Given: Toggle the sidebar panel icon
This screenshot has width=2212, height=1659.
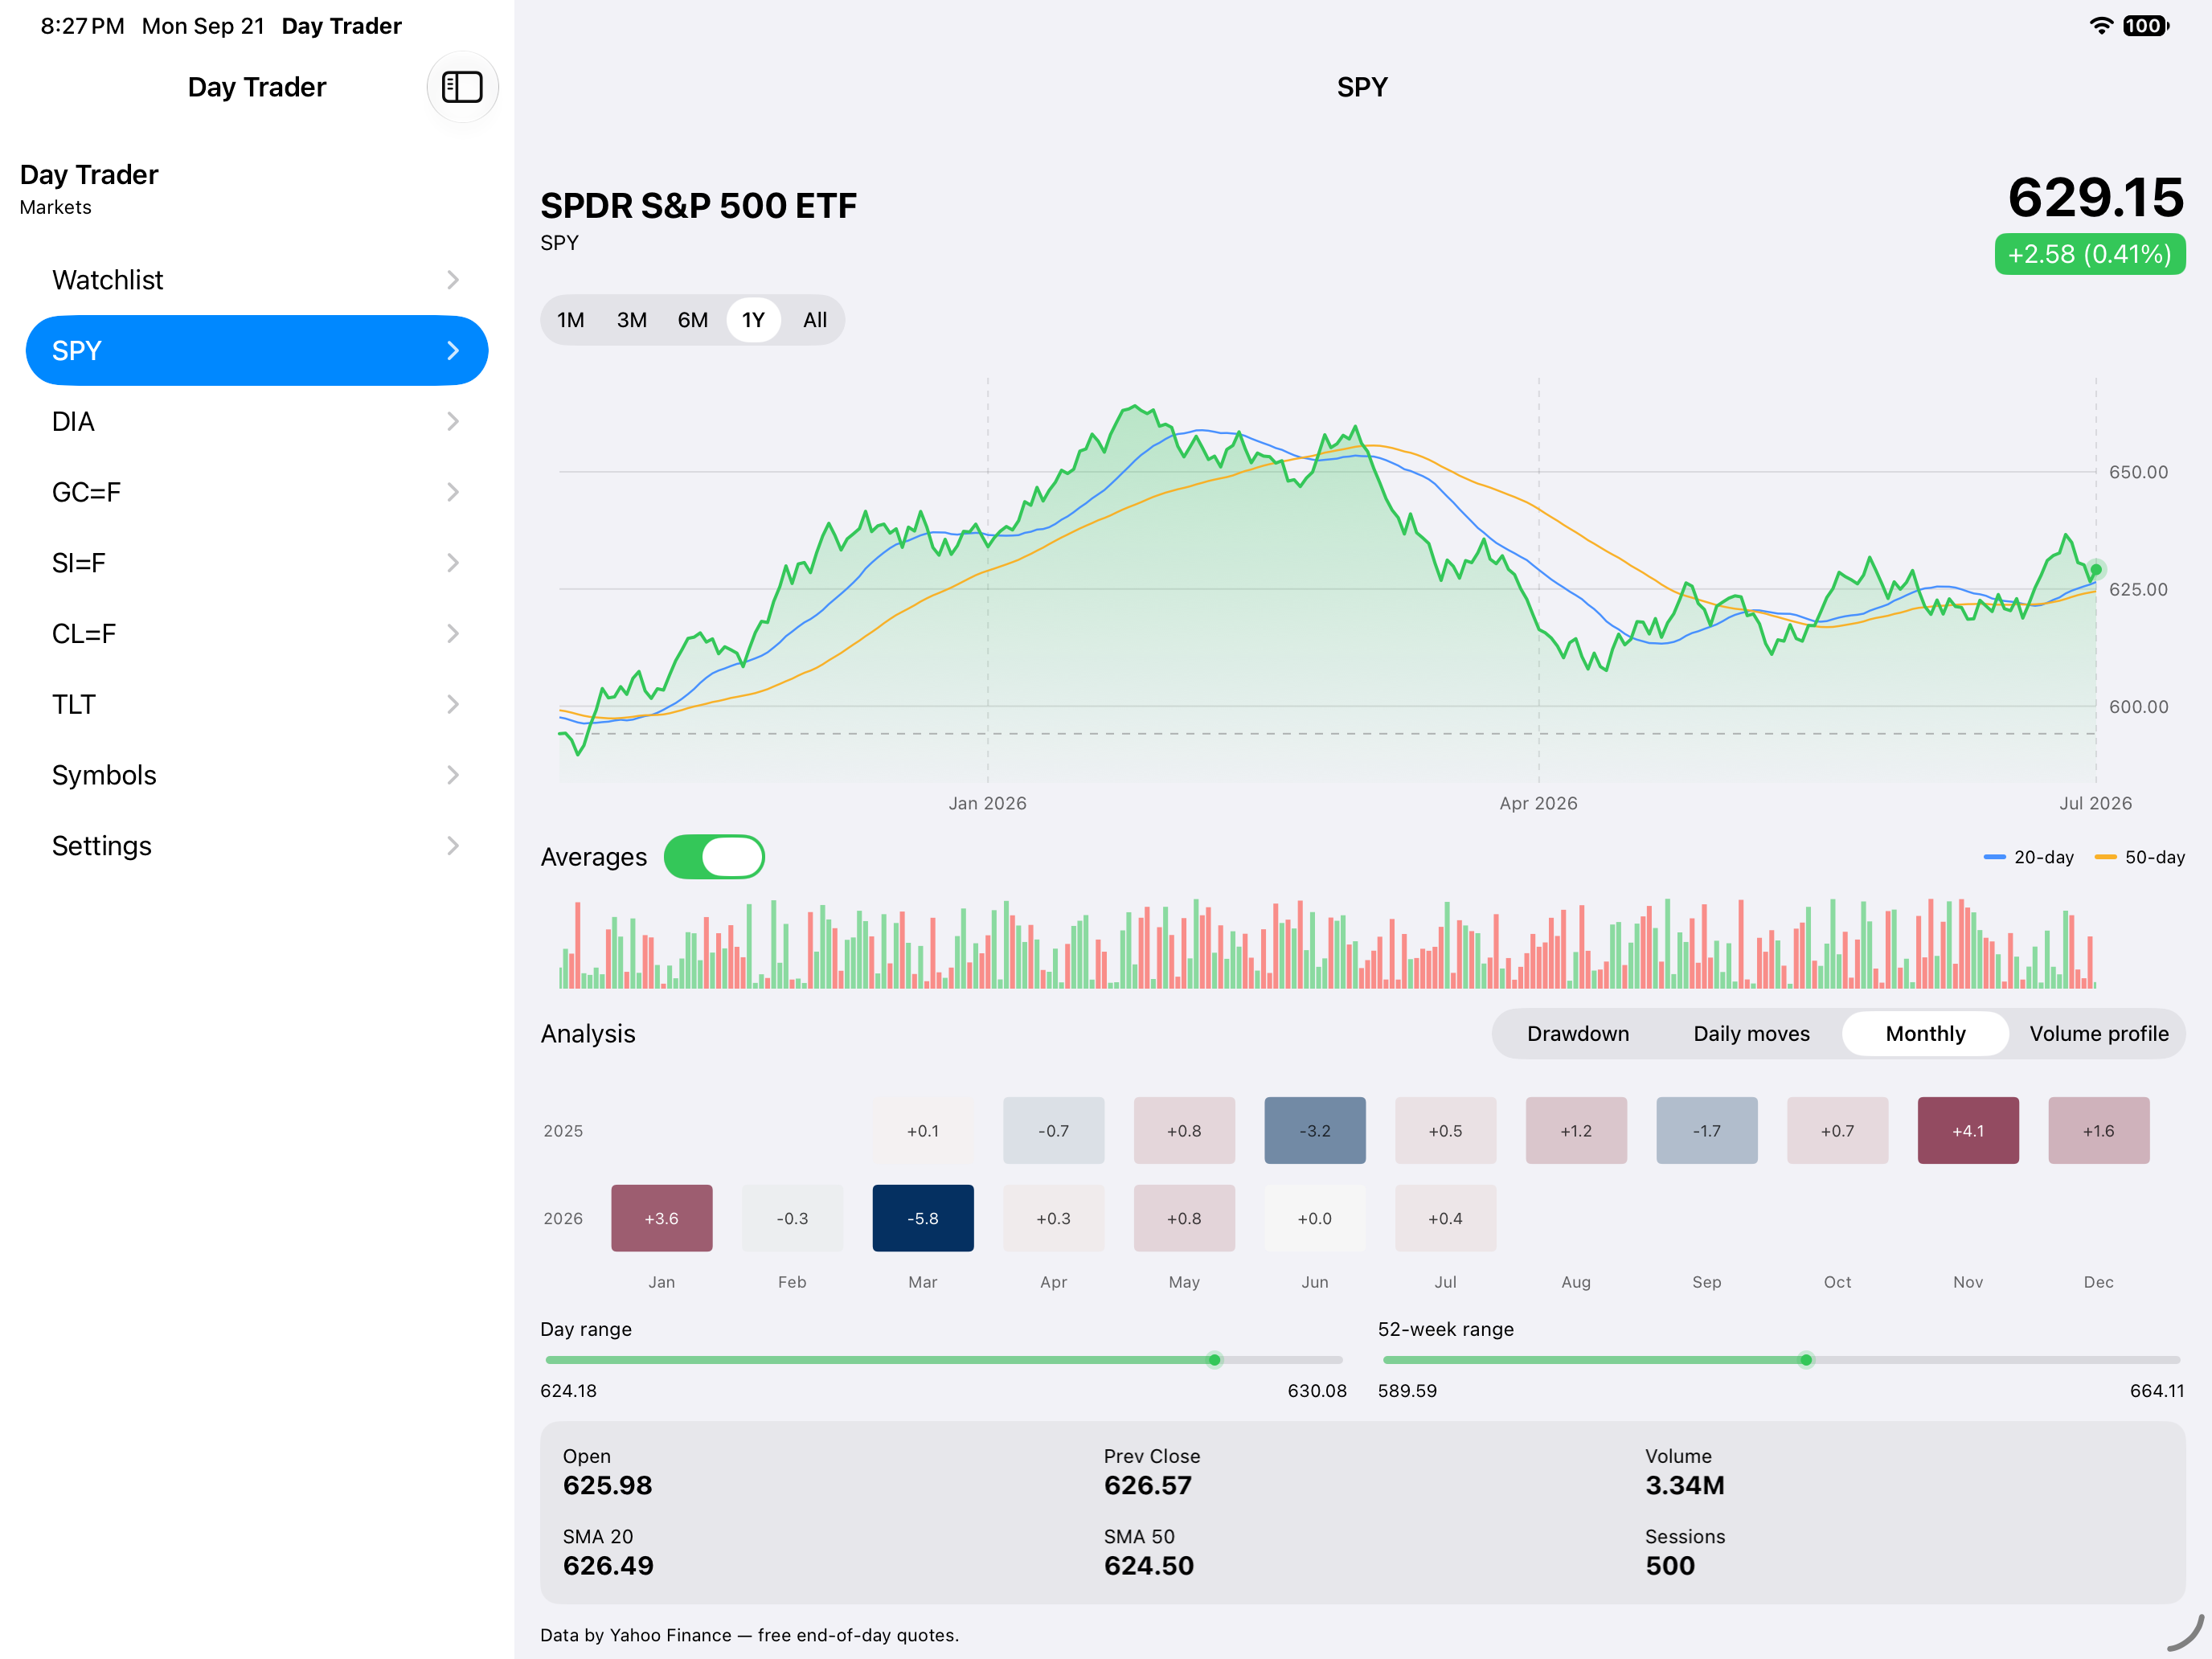Looking at the screenshot, I should [x=462, y=87].
